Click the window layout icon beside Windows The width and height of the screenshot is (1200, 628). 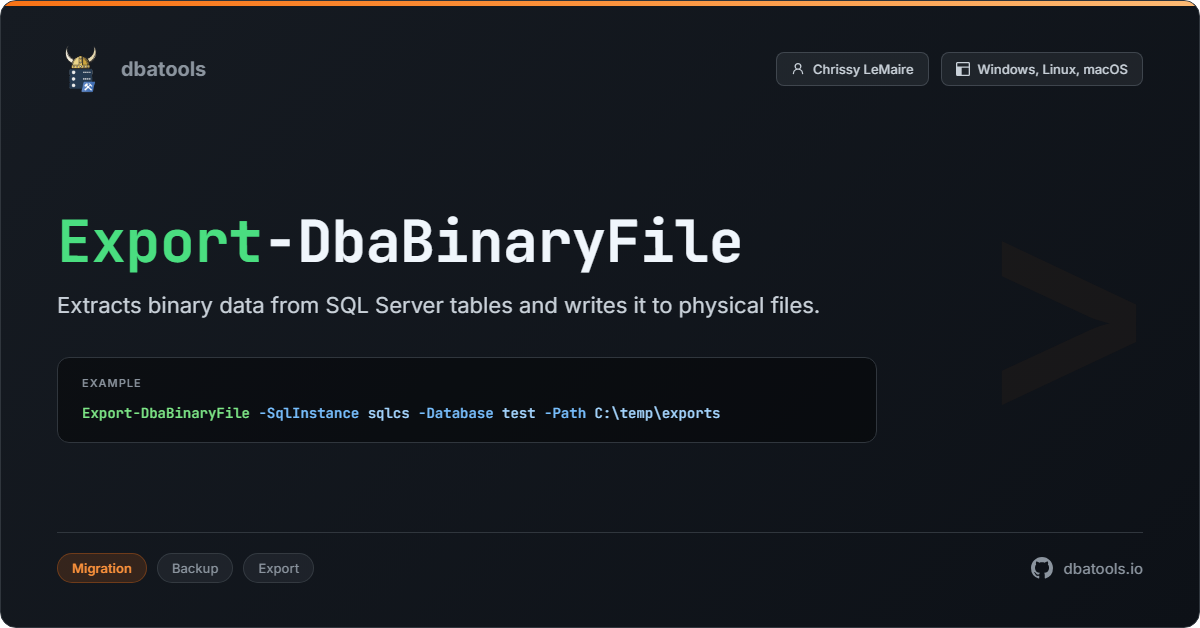tap(963, 69)
